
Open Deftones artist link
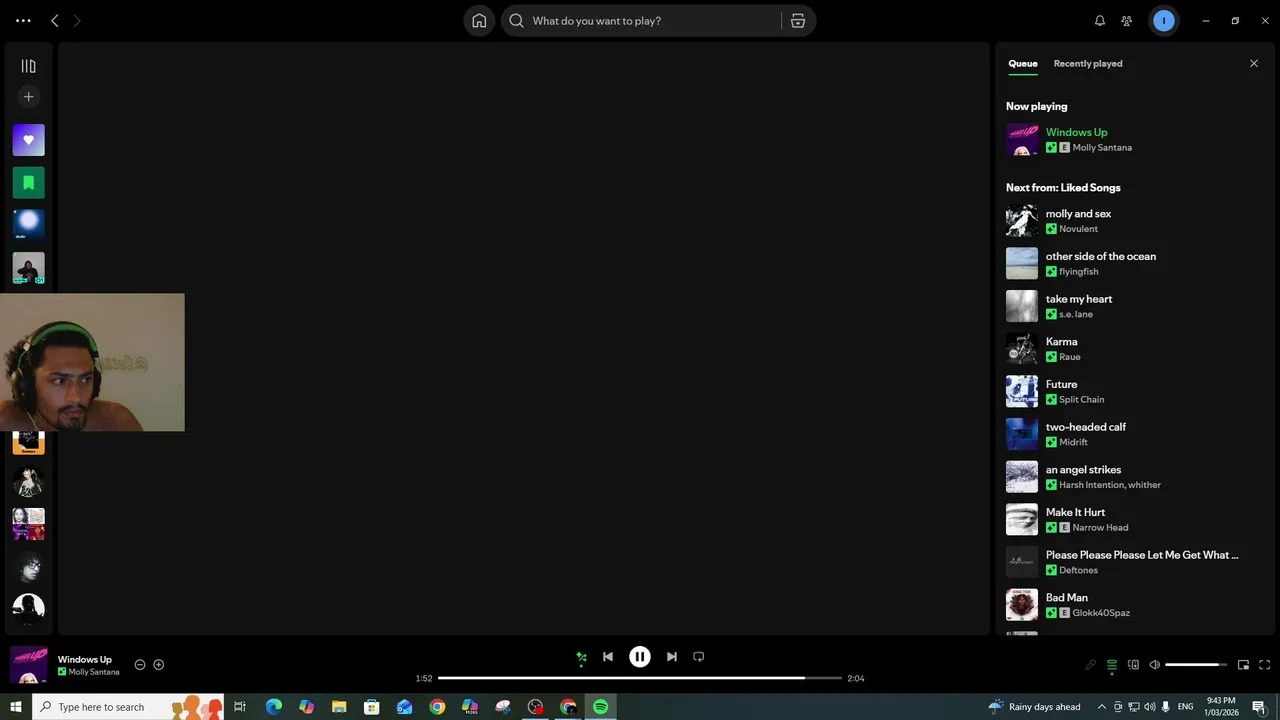coord(1078,570)
